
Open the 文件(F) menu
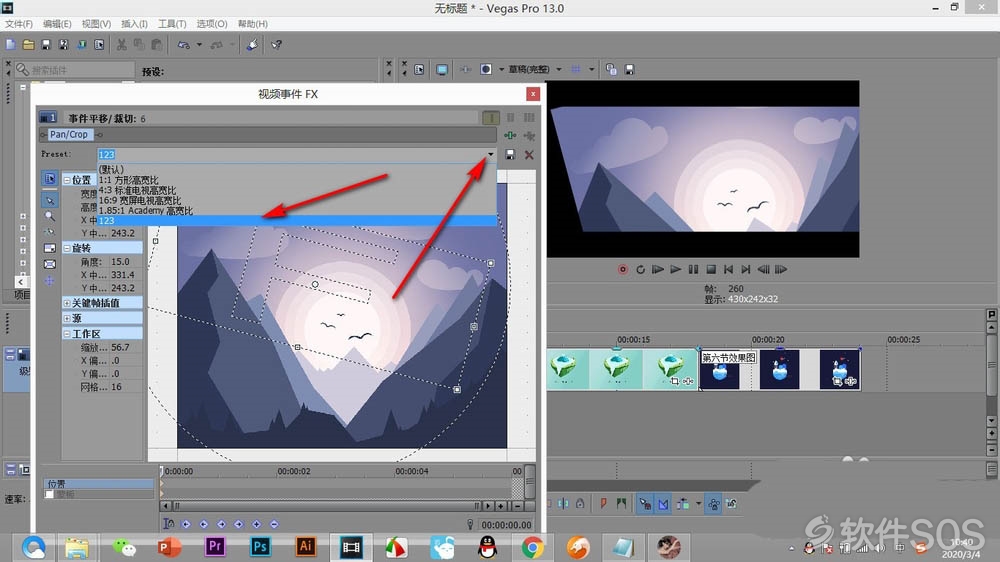click(19, 24)
